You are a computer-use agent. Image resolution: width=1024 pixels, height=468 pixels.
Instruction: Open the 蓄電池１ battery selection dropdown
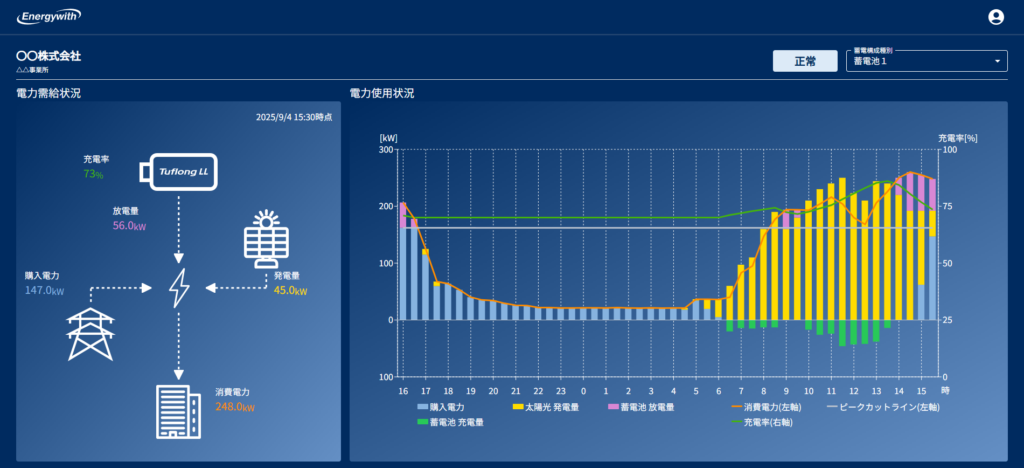click(x=925, y=61)
